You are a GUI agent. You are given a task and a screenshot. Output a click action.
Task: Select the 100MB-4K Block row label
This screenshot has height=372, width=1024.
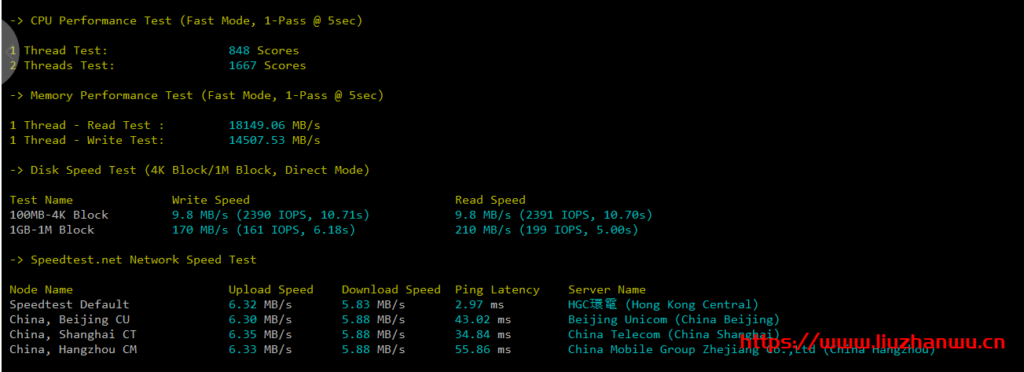point(59,215)
